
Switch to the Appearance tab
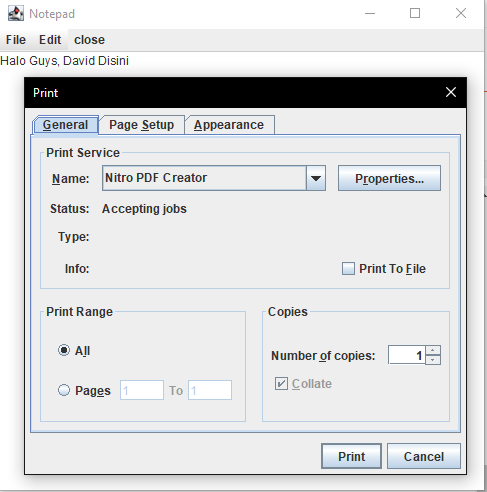pyautogui.click(x=229, y=125)
